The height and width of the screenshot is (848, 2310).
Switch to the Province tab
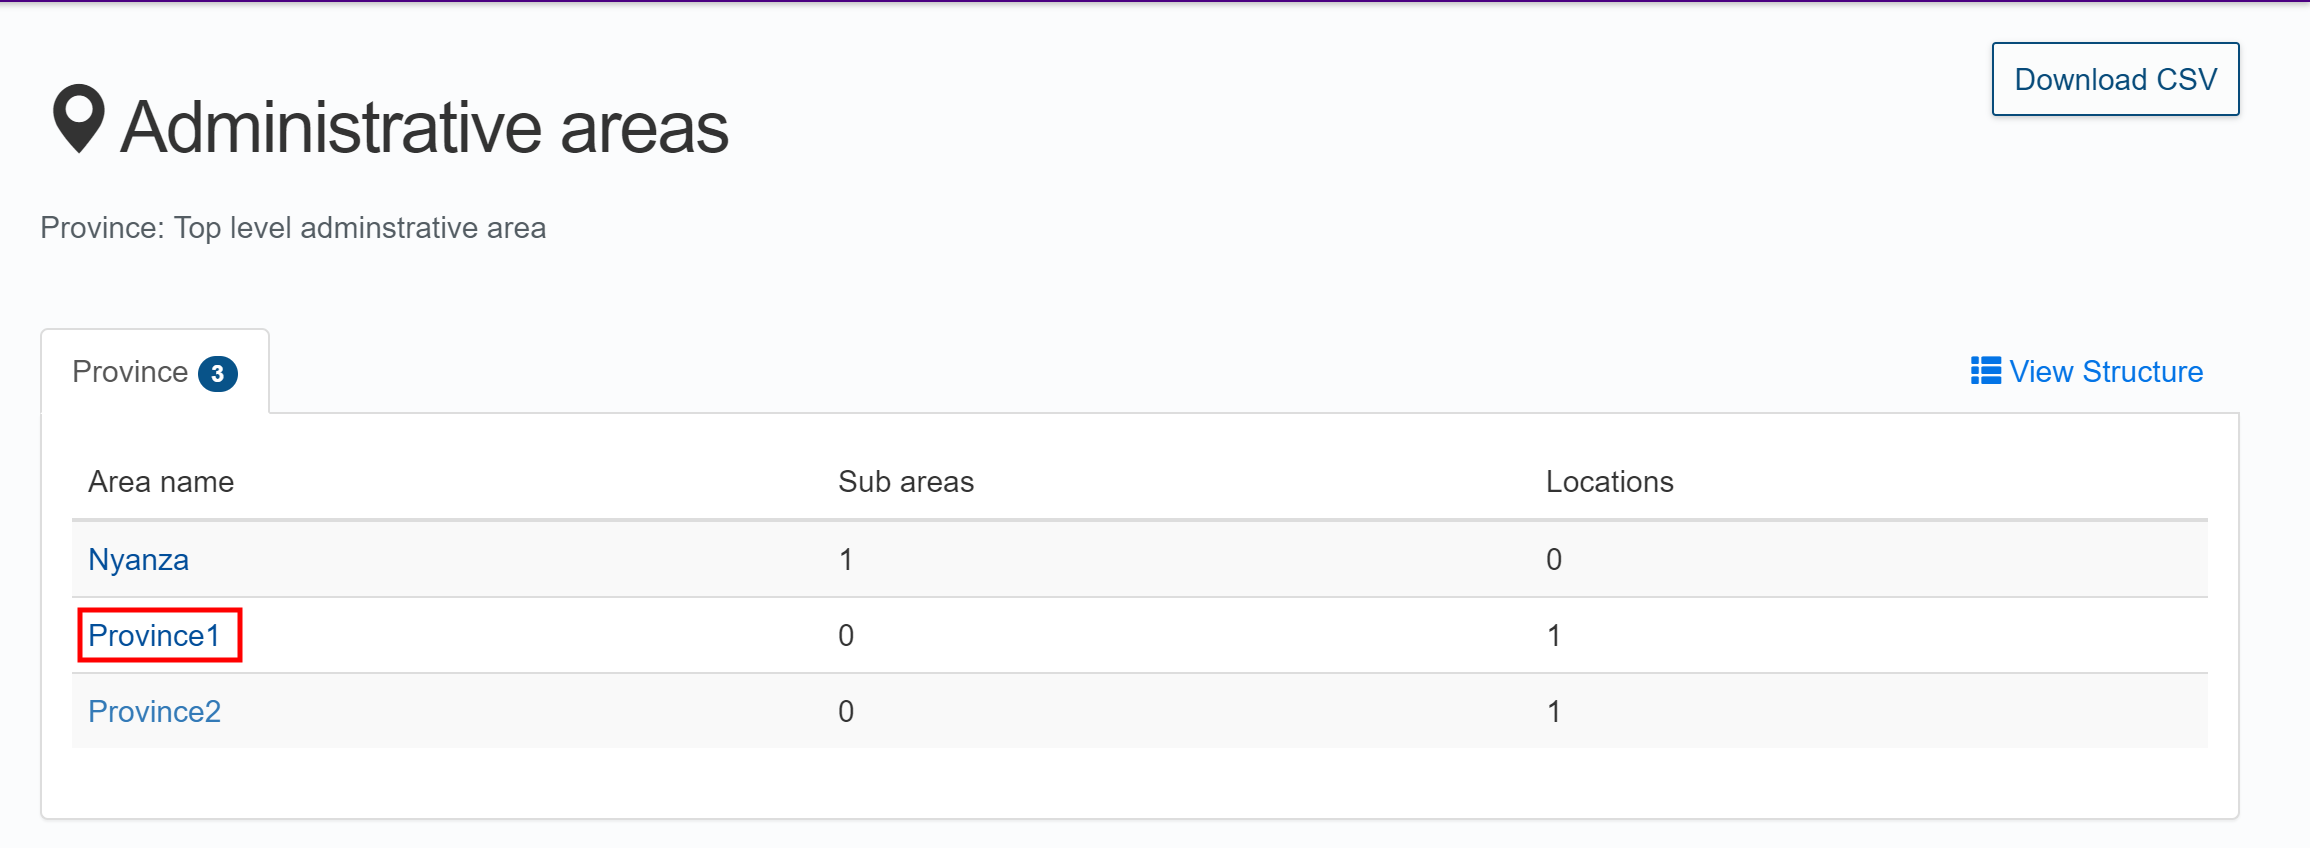[x=130, y=372]
